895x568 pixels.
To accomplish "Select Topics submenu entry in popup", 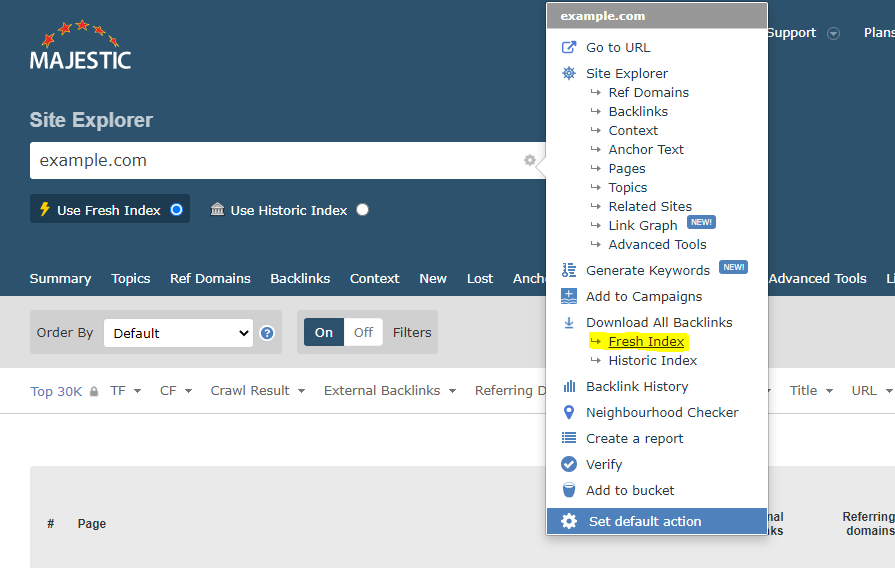I will pyautogui.click(x=628, y=188).
